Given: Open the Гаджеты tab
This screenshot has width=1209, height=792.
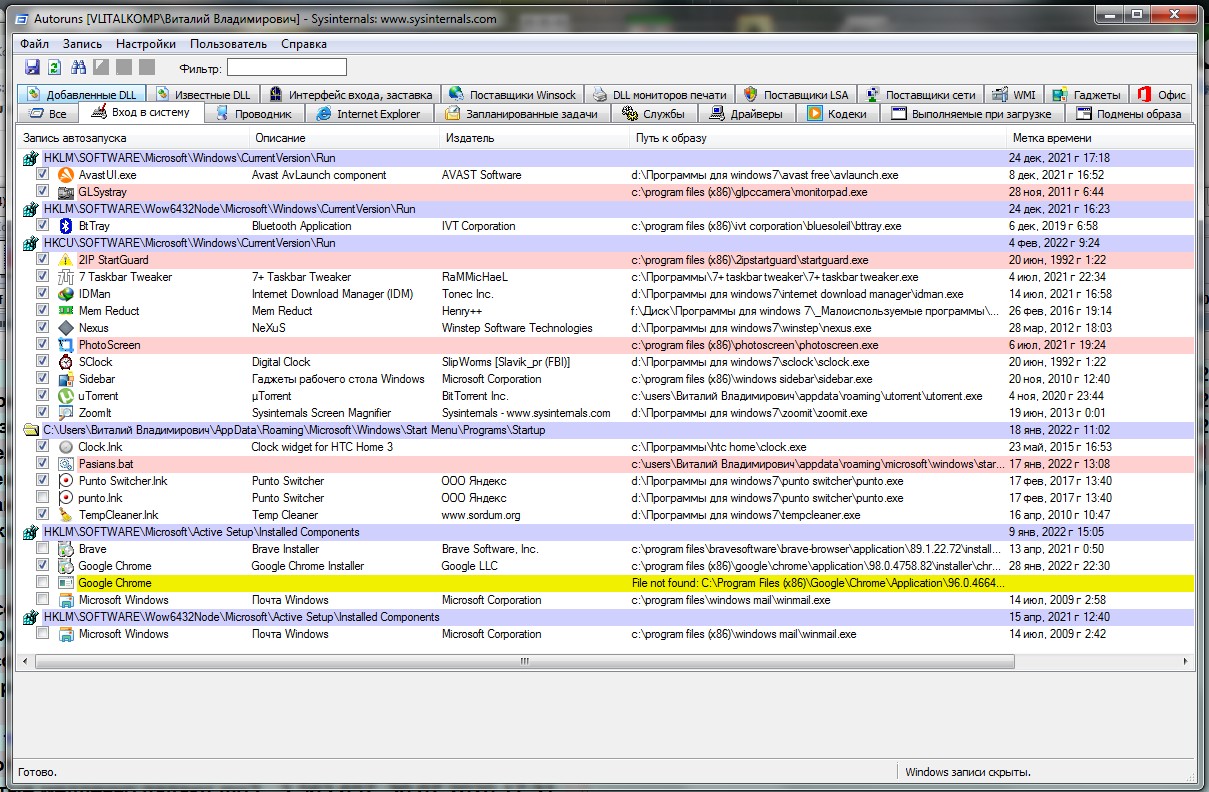Looking at the screenshot, I should click(x=1087, y=95).
